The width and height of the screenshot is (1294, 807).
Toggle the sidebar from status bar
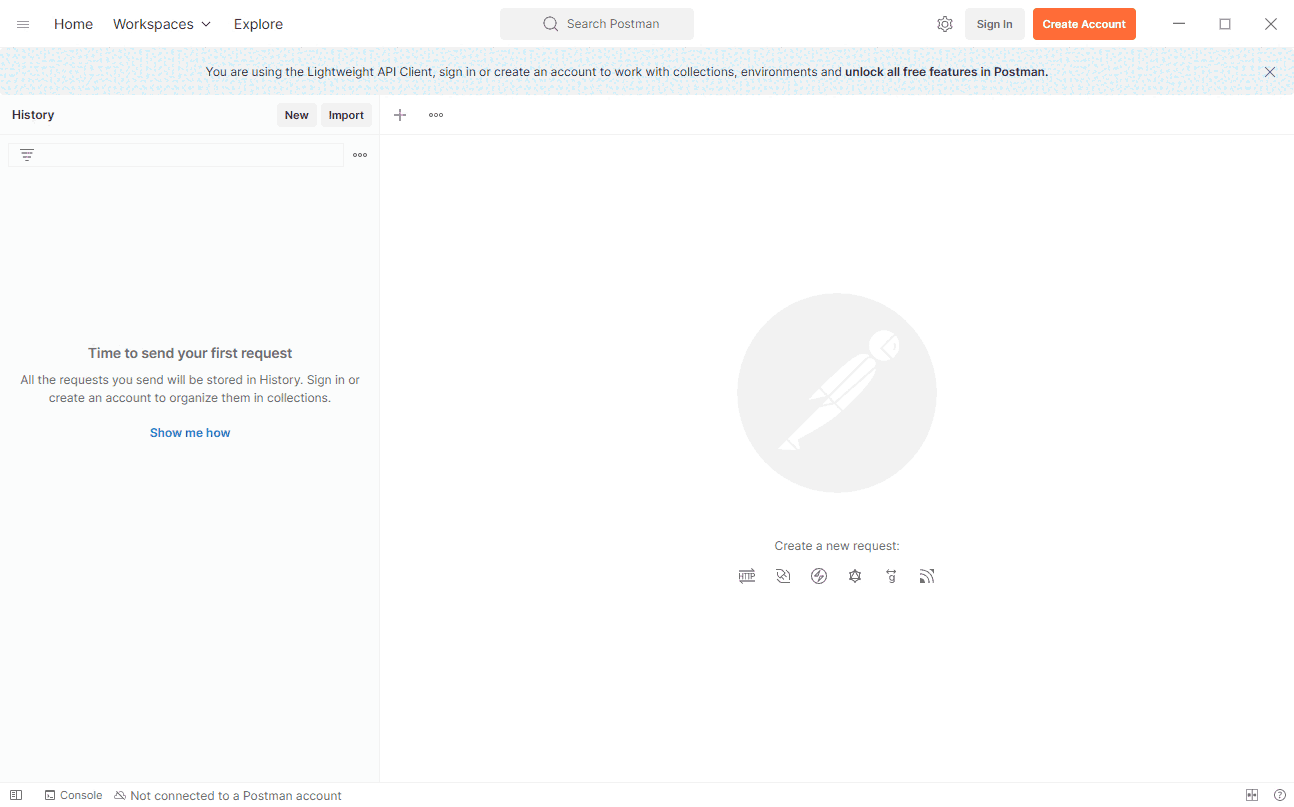[16, 795]
